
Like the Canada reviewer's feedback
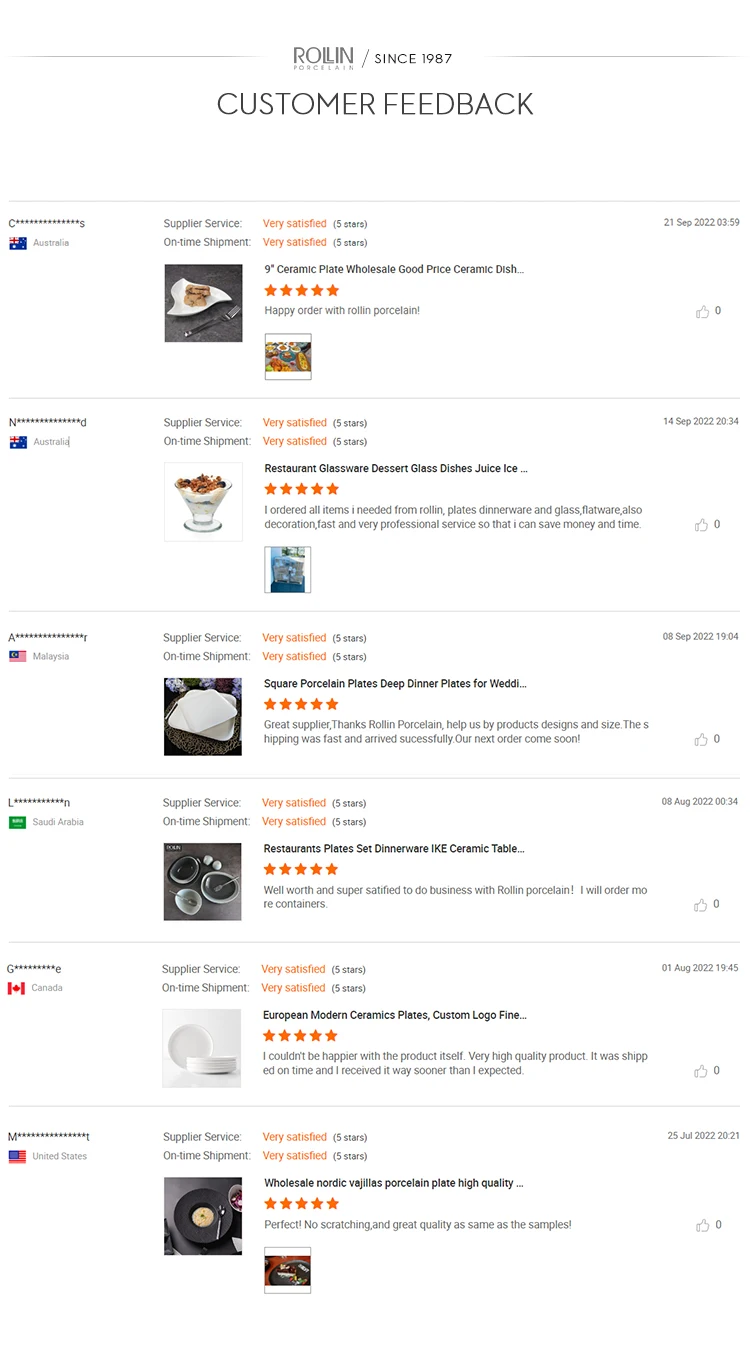(x=701, y=1071)
